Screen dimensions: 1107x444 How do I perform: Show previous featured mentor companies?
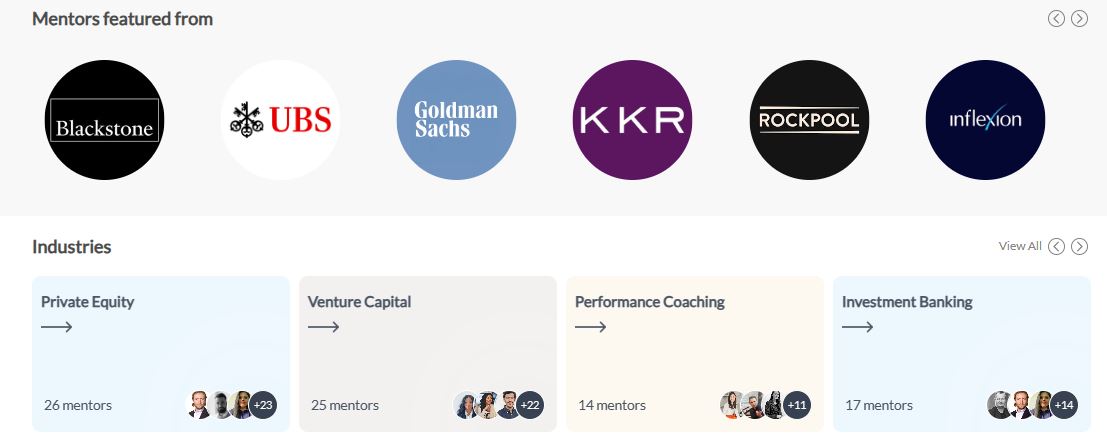pos(1056,18)
